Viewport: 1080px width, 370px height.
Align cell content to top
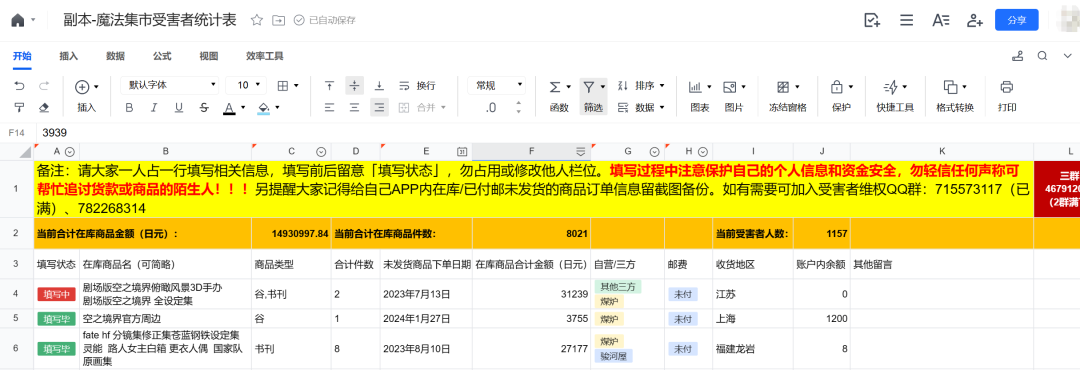(330, 86)
